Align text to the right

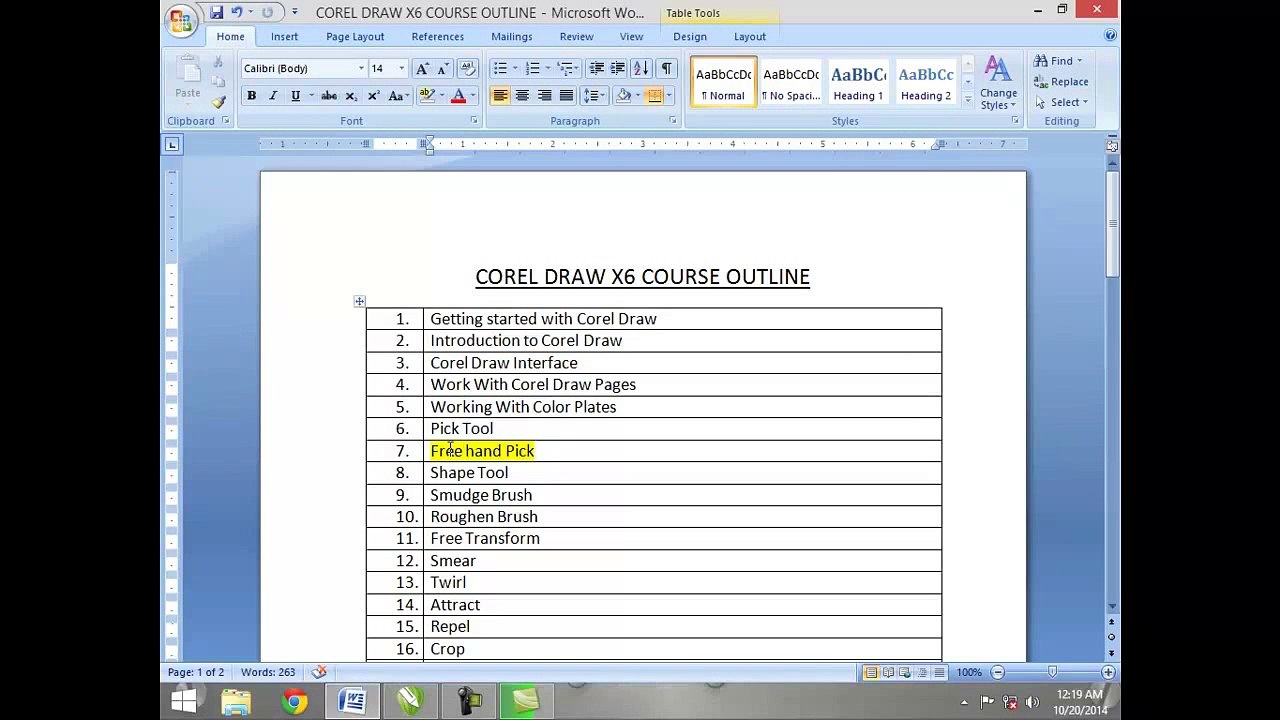pos(544,96)
